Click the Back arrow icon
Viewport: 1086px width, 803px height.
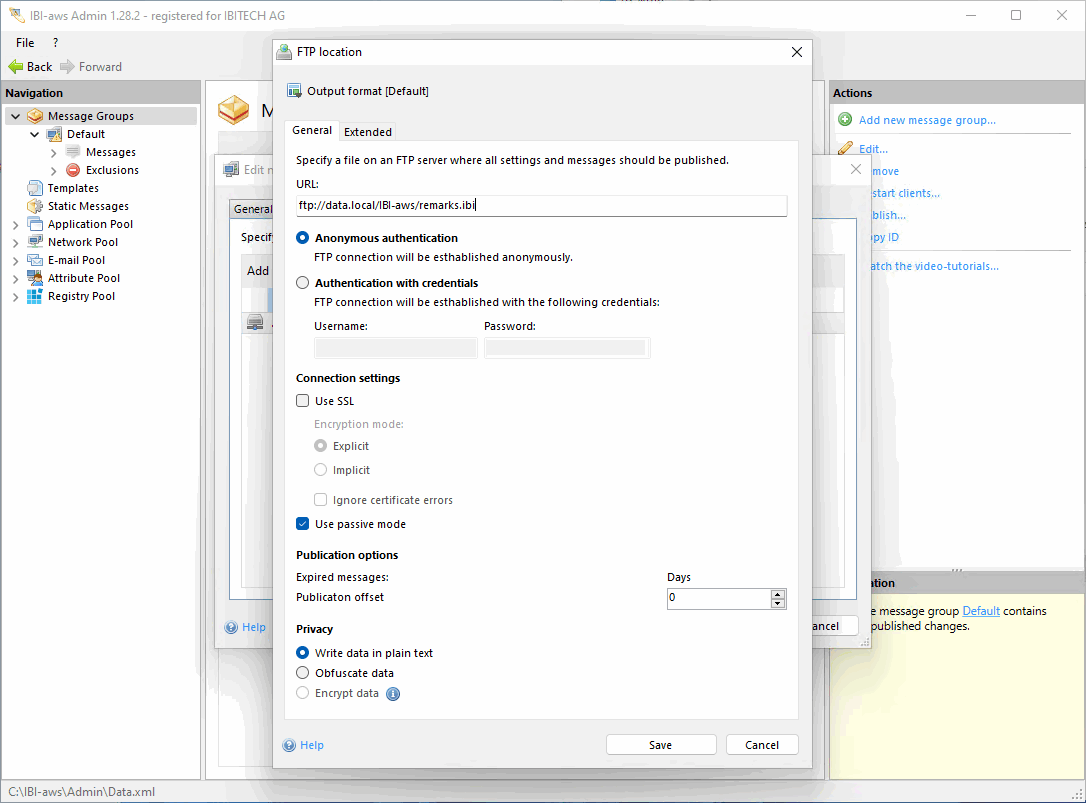tap(15, 67)
